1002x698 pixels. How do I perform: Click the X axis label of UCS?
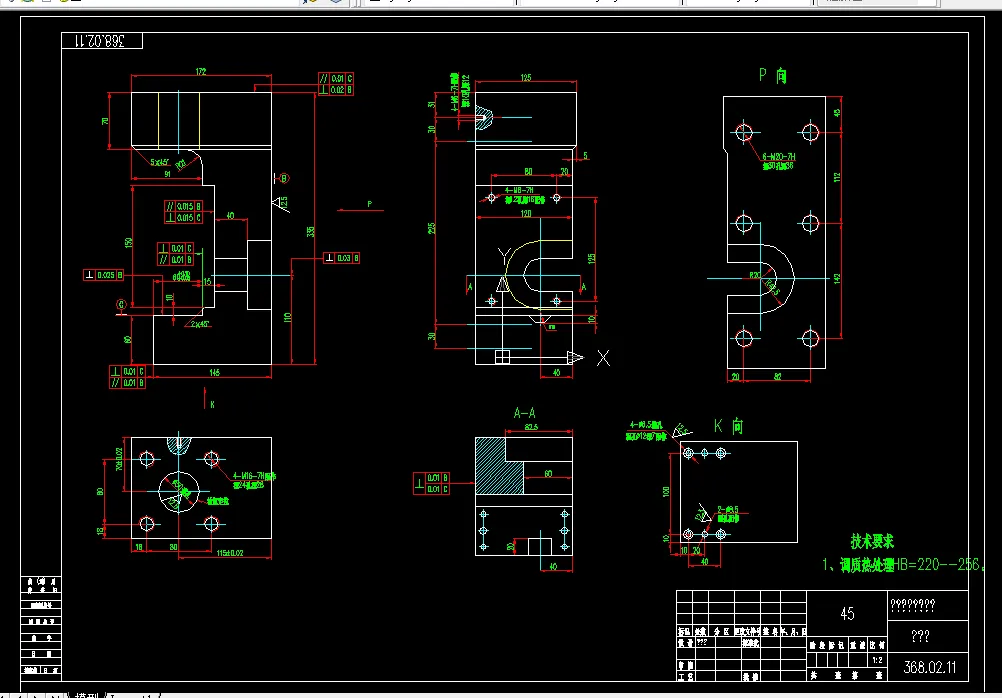pos(603,358)
